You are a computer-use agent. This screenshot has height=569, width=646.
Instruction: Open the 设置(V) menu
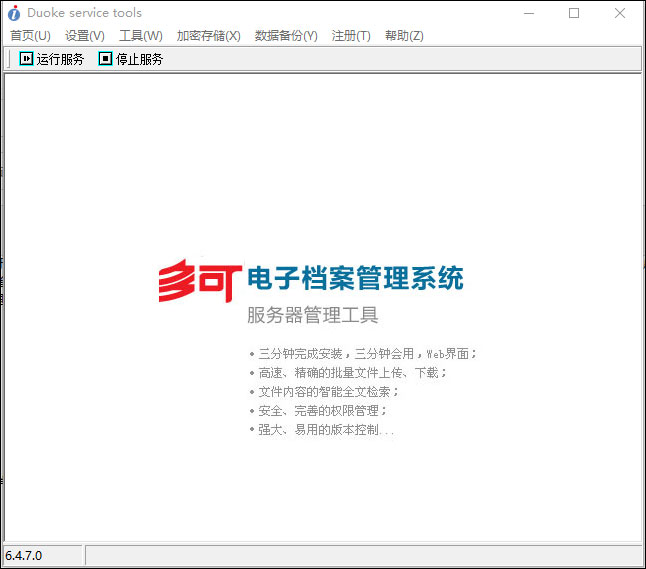pyautogui.click(x=85, y=36)
